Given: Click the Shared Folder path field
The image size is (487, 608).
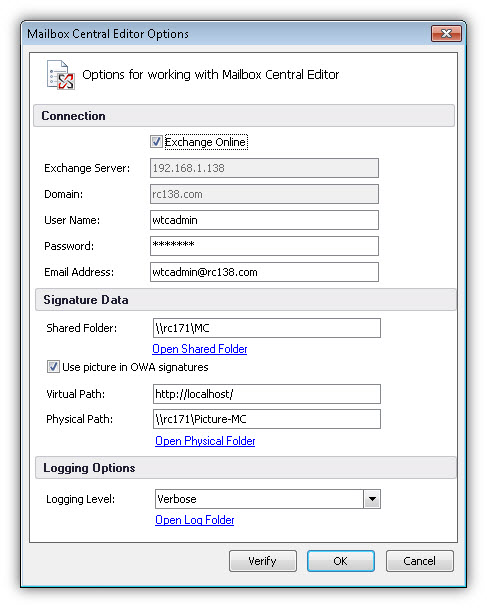Looking at the screenshot, I should [267, 328].
